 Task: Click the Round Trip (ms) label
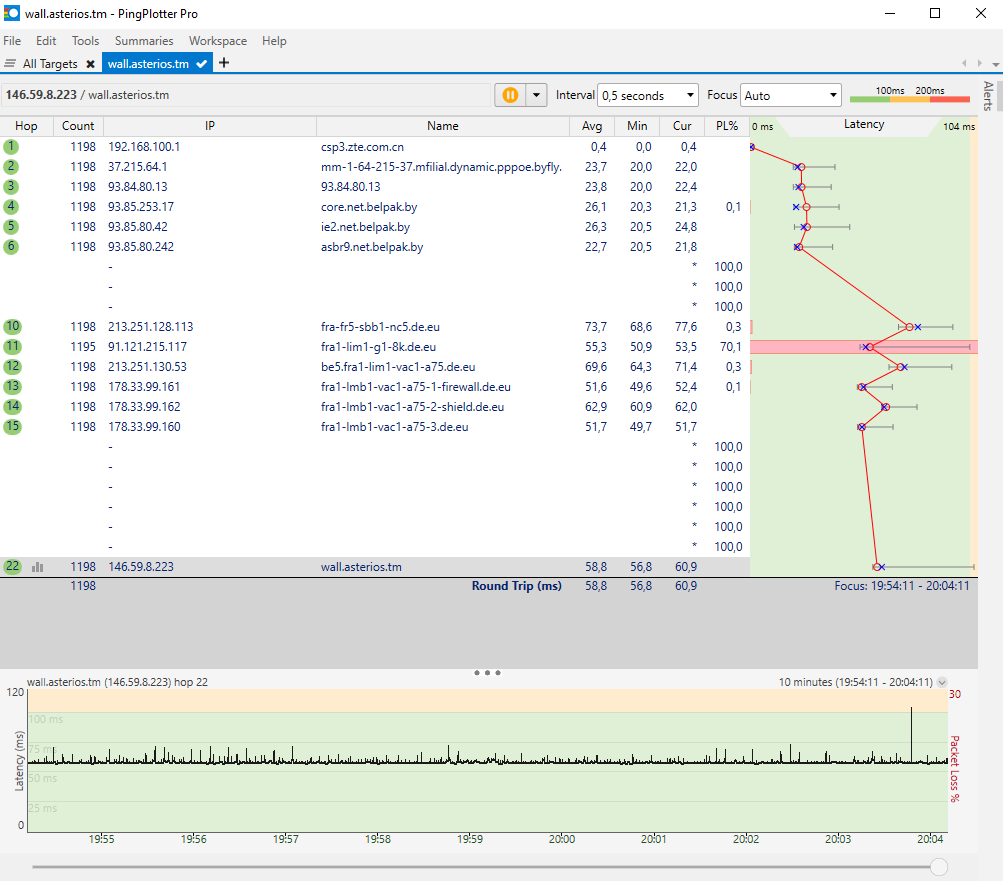click(x=516, y=585)
